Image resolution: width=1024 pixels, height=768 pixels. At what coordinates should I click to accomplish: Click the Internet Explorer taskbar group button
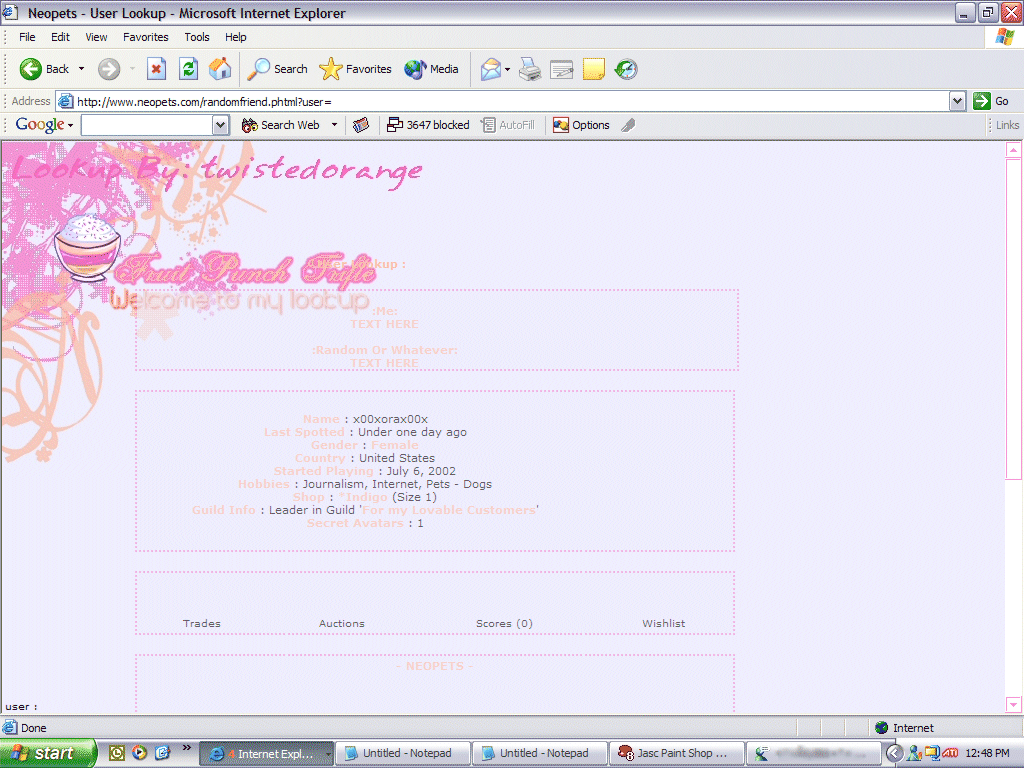tap(266, 753)
